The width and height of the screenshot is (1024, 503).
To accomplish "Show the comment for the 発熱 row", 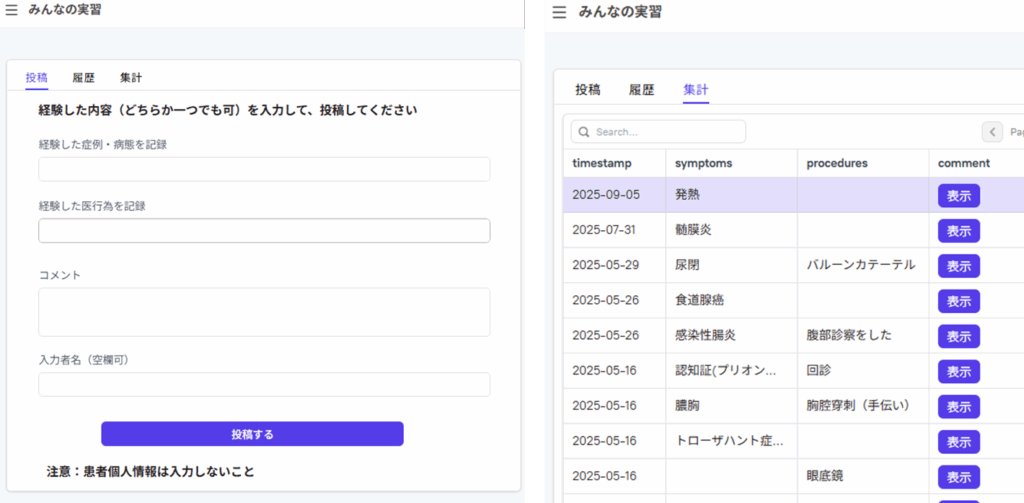I will (x=958, y=196).
